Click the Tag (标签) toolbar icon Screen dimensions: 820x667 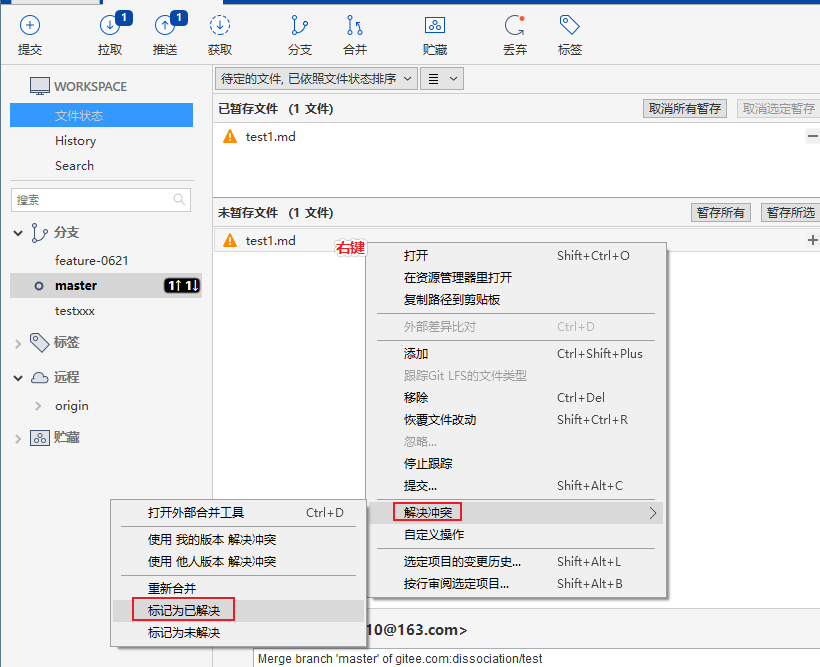[570, 34]
